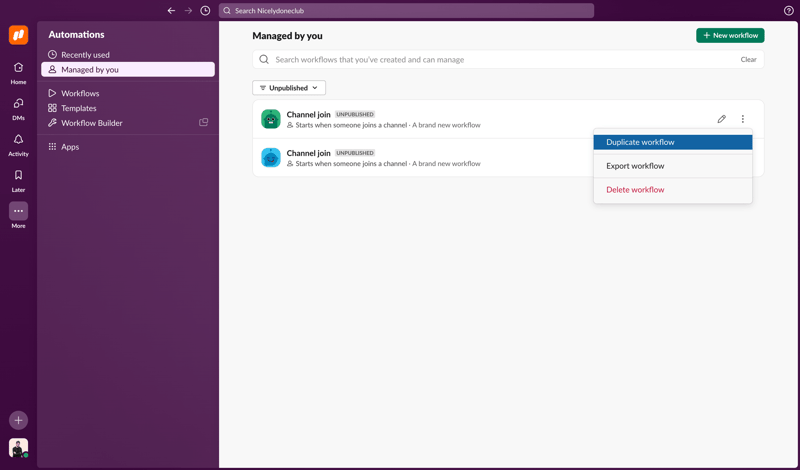This screenshot has height=470, width=800.
Task: Open the Apps section
Action: 128,147
